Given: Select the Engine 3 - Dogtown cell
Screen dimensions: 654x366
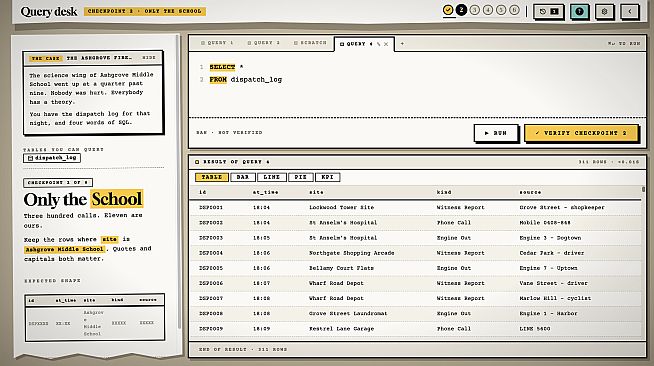Looking at the screenshot, I should pyautogui.click(x=550, y=238).
